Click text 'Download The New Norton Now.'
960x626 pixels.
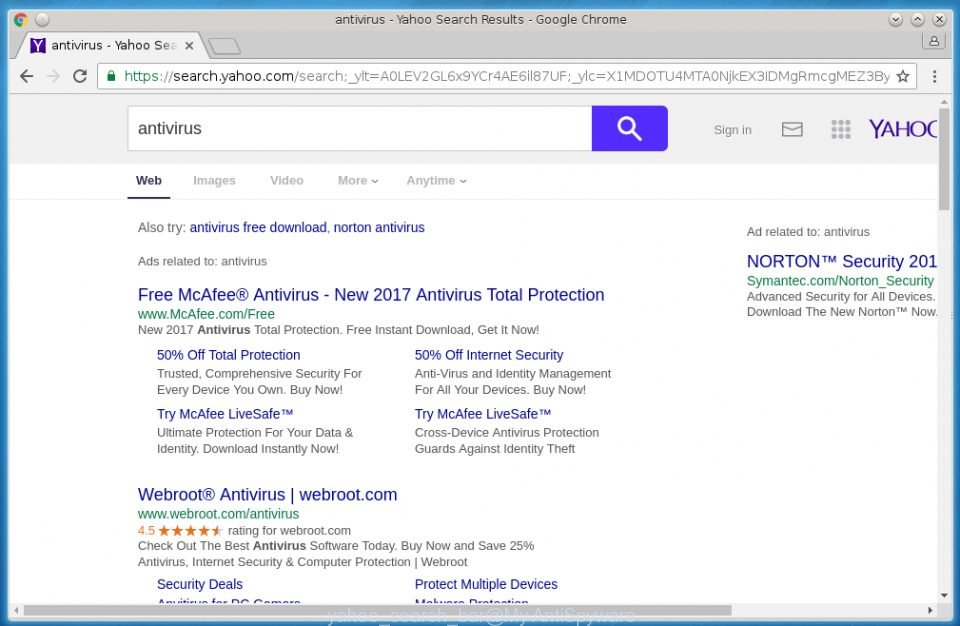pos(842,312)
